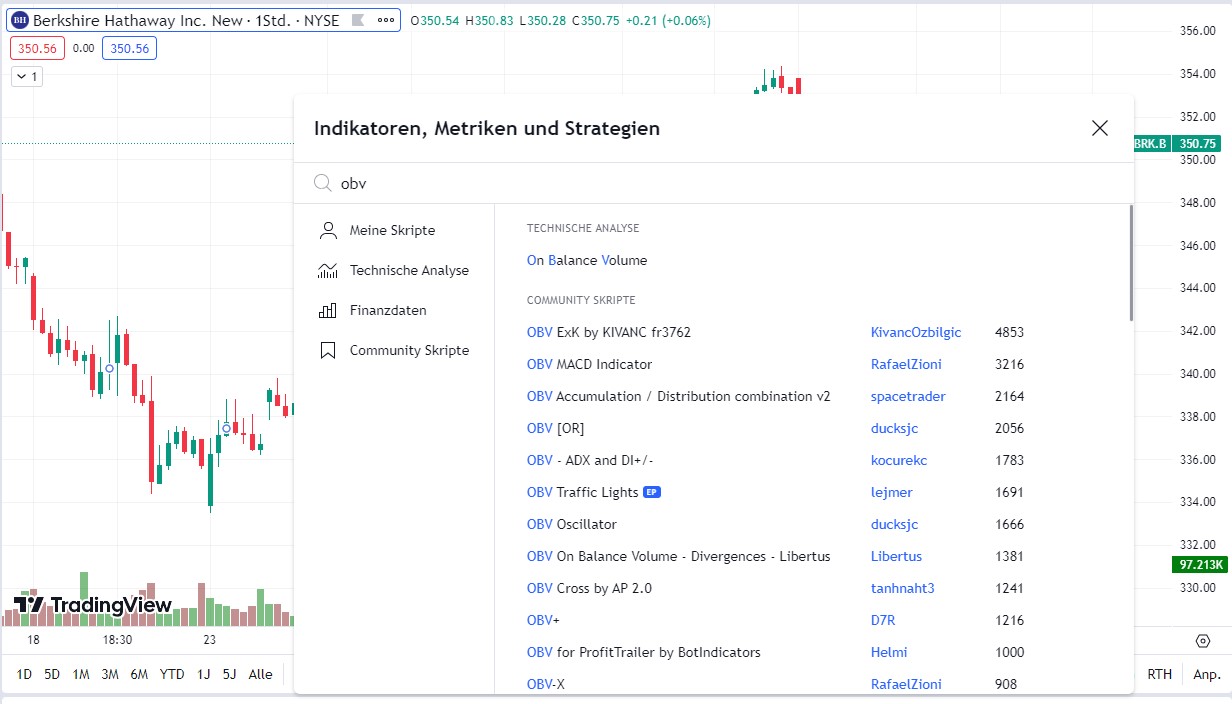Click the red 350.56 sell price button
This screenshot has height=704, width=1232.
click(x=37, y=48)
